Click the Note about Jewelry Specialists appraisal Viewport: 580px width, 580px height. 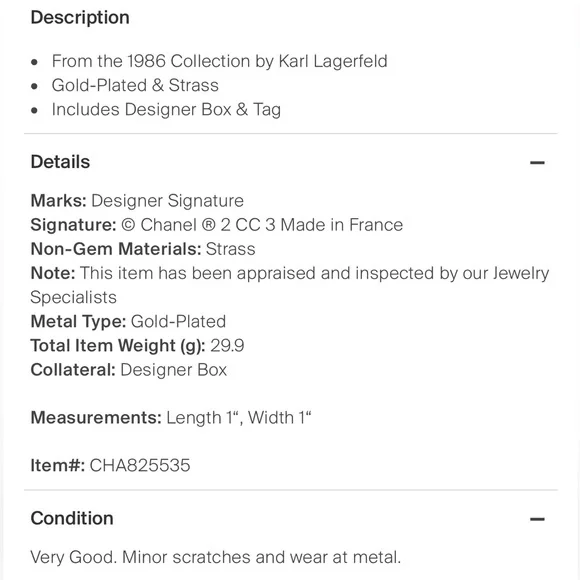(x=290, y=285)
